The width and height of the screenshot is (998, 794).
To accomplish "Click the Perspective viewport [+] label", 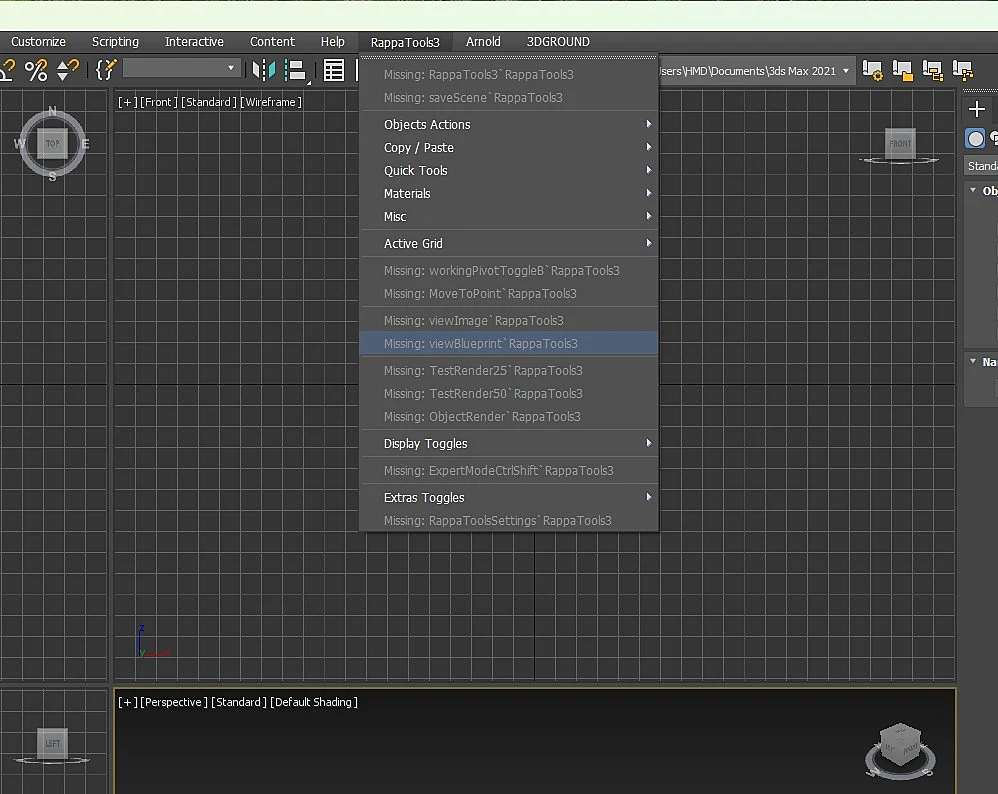I will 127,702.
